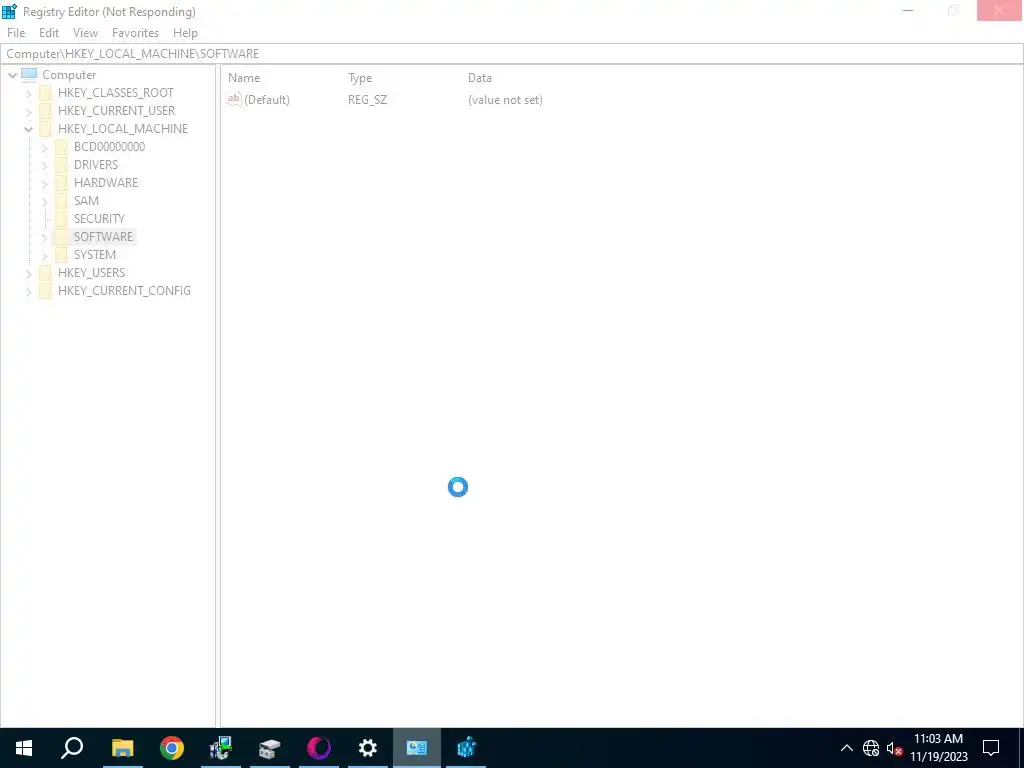Select the SOFTWARE key label
1024x768 pixels.
(x=103, y=236)
